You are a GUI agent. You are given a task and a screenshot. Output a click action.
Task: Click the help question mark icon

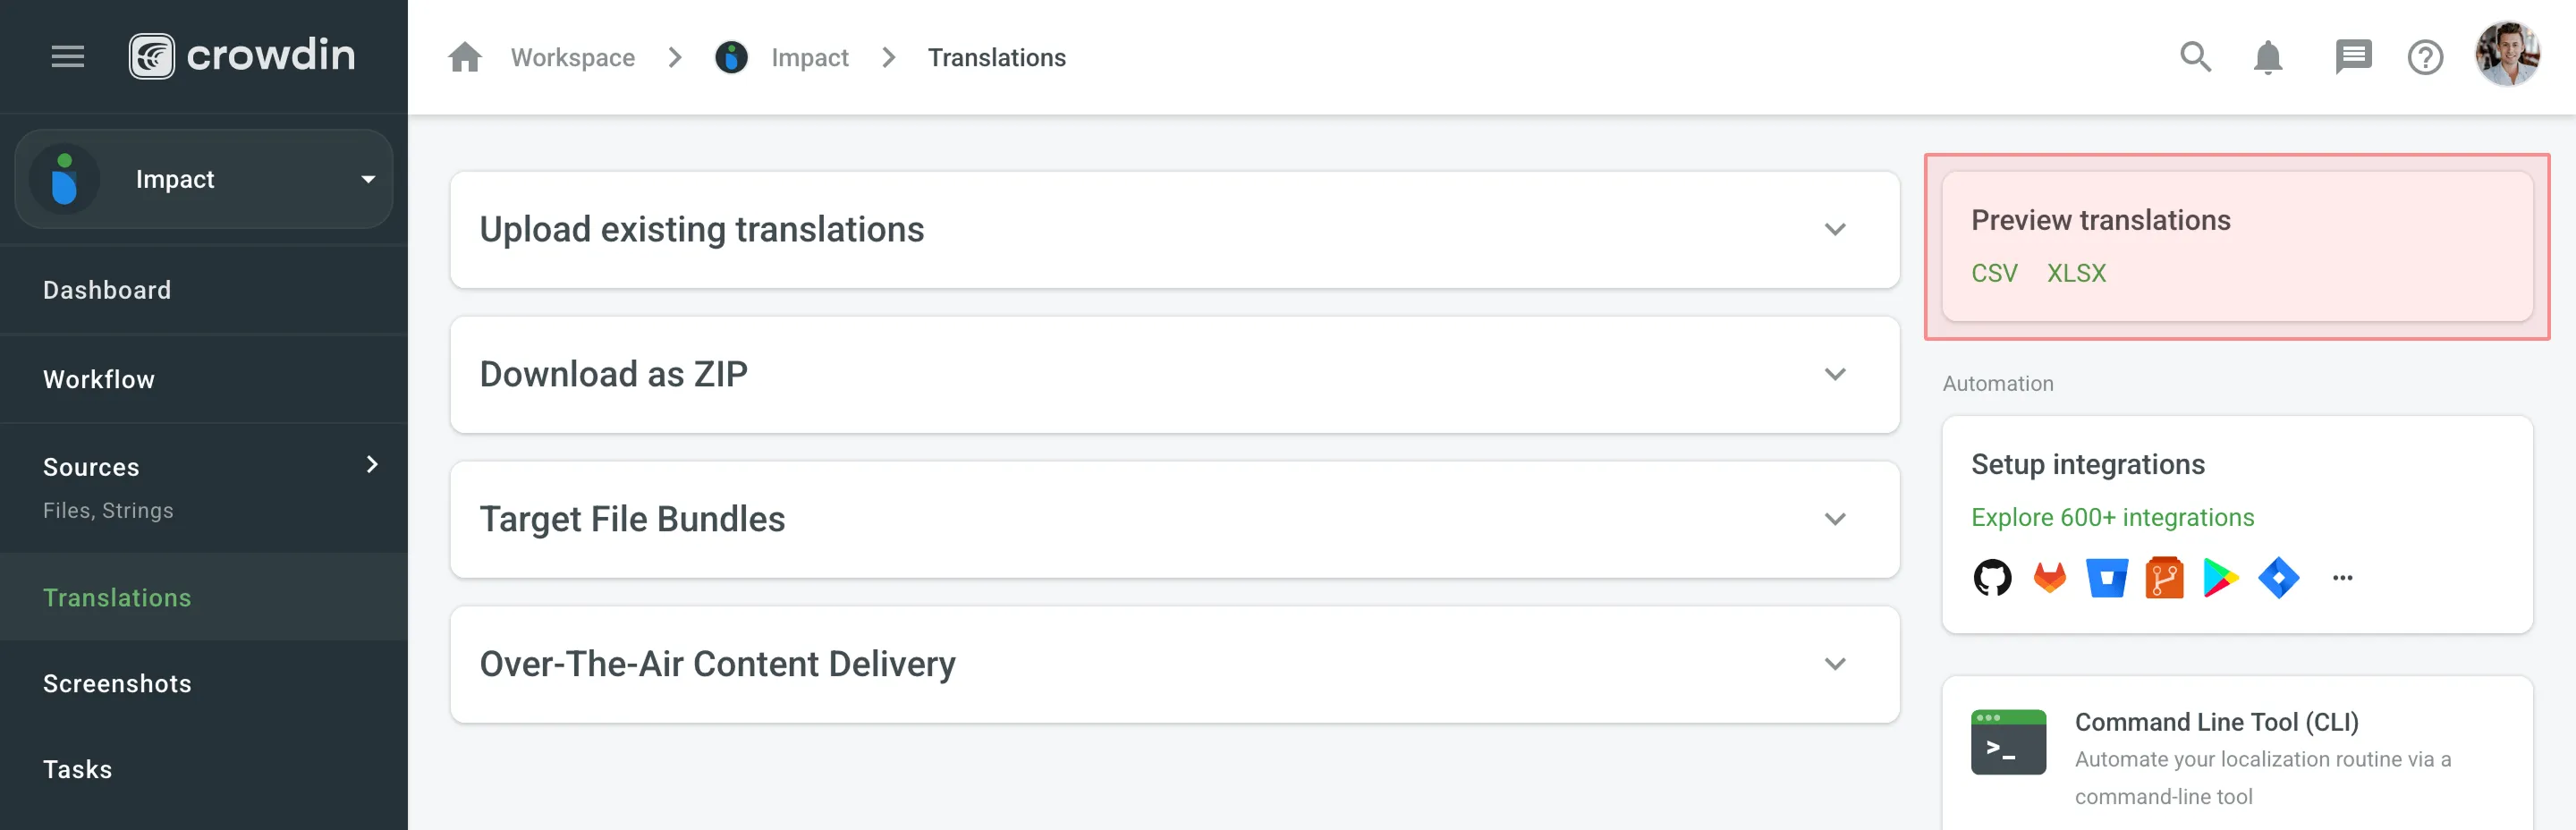tap(2424, 58)
